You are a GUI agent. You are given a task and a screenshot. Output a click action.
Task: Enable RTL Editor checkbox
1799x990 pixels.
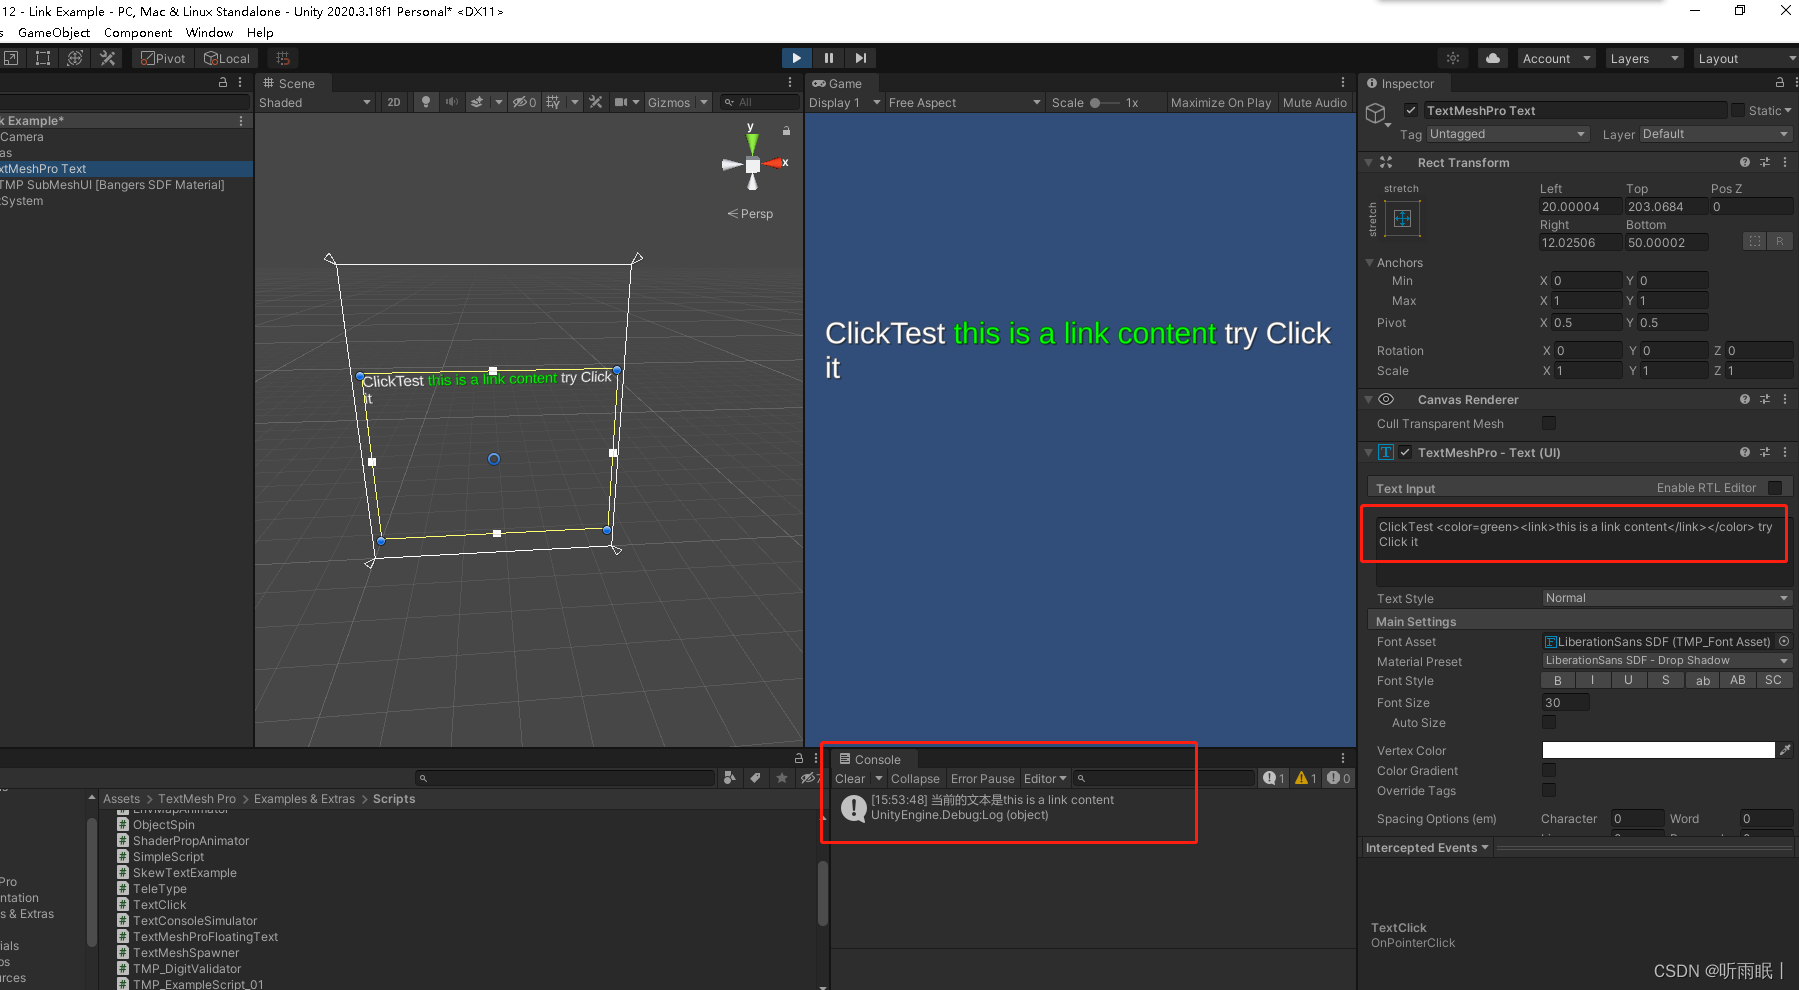click(x=1775, y=488)
